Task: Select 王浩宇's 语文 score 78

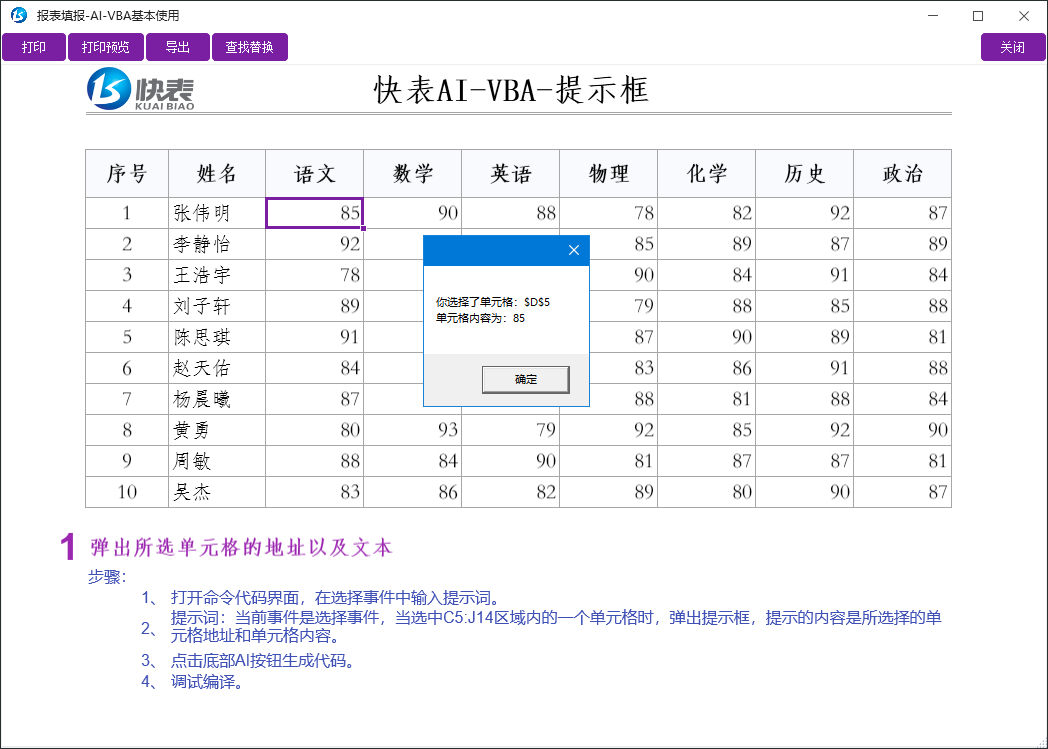Action: coord(315,275)
